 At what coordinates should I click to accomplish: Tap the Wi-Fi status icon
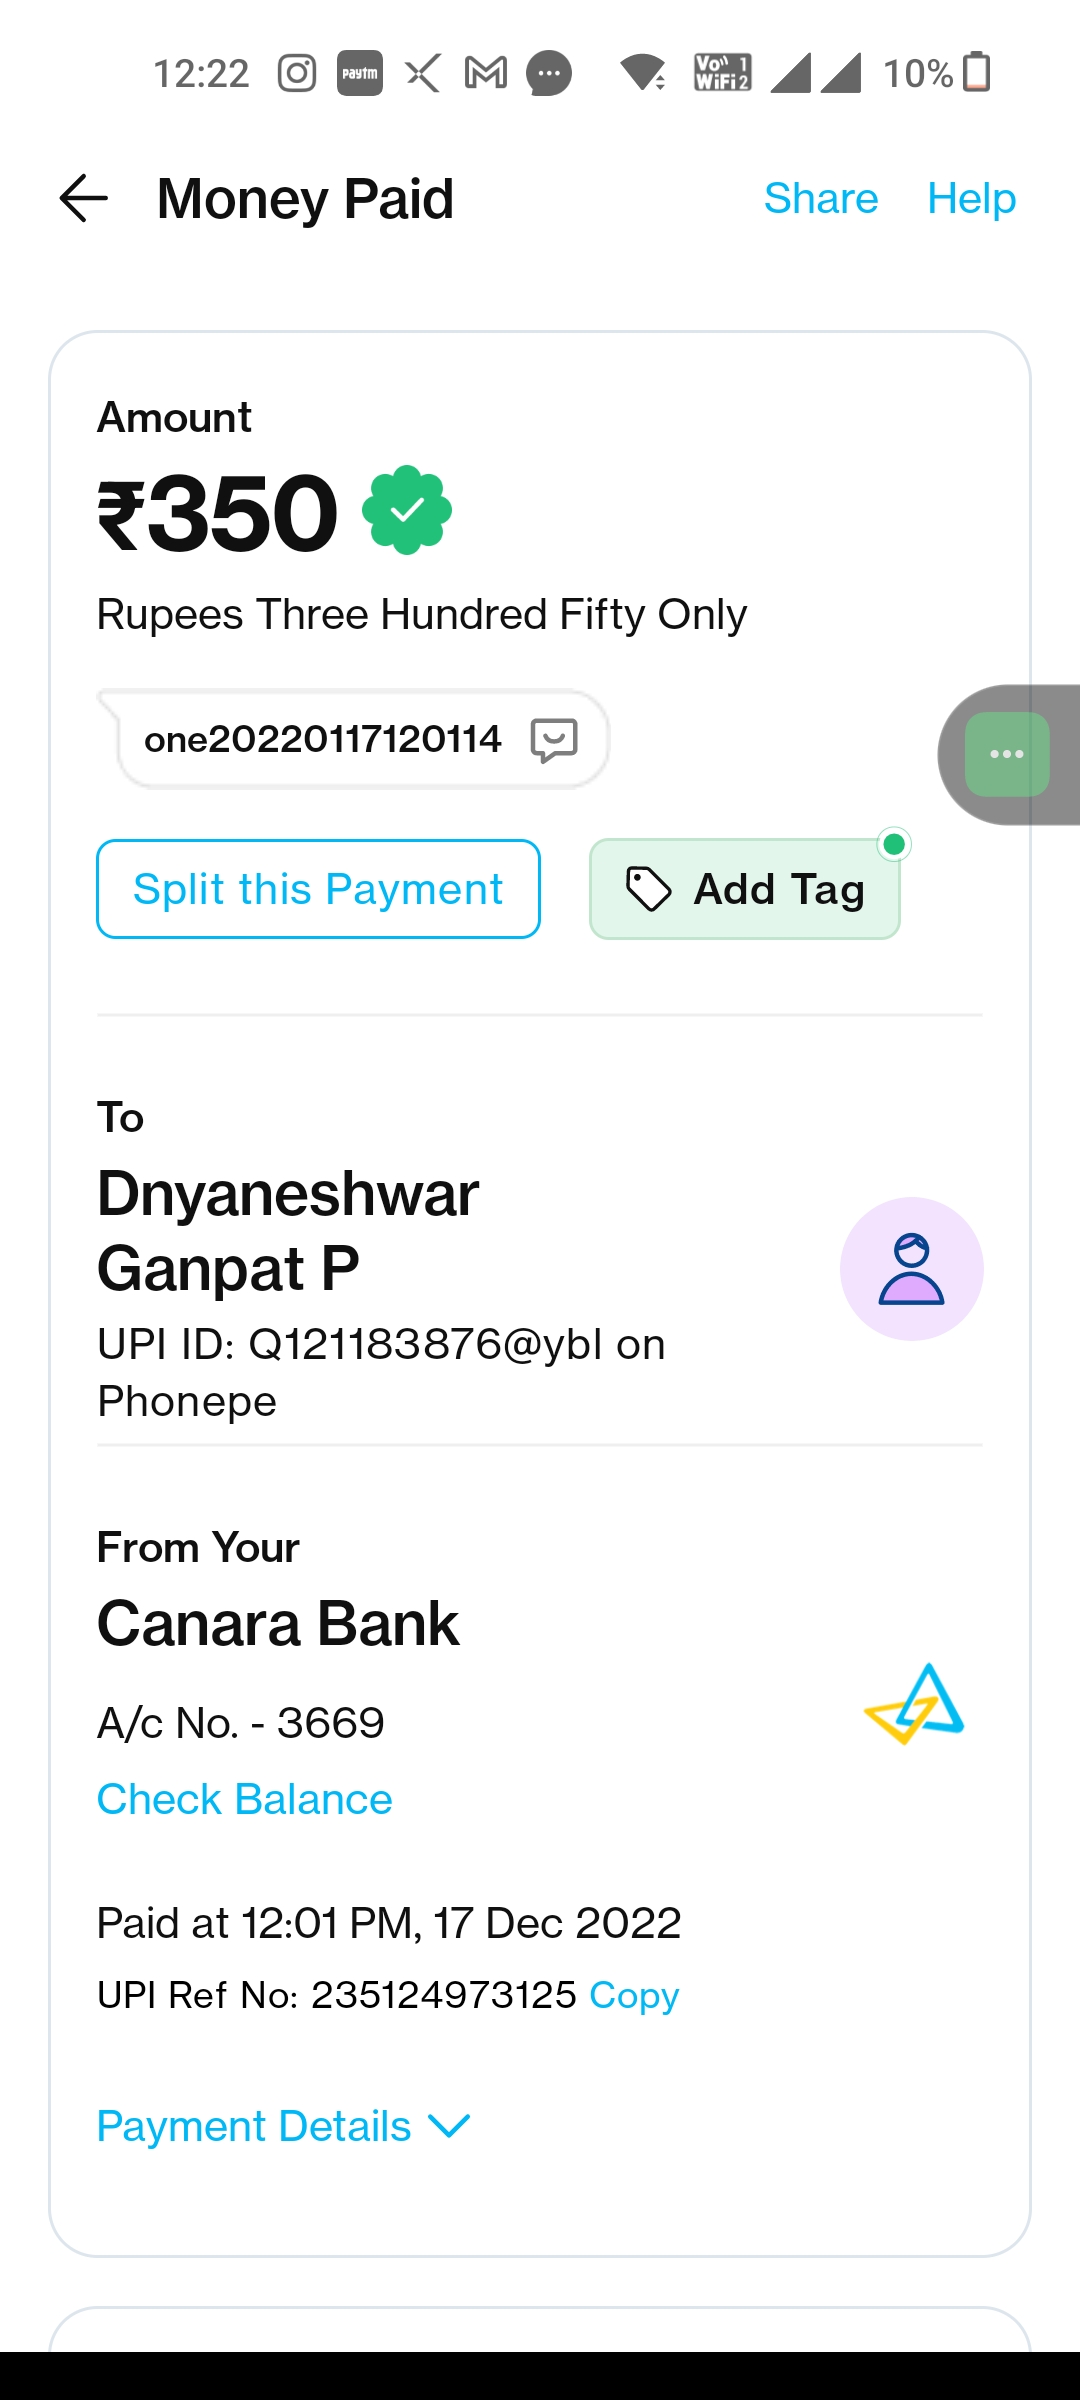[x=642, y=73]
